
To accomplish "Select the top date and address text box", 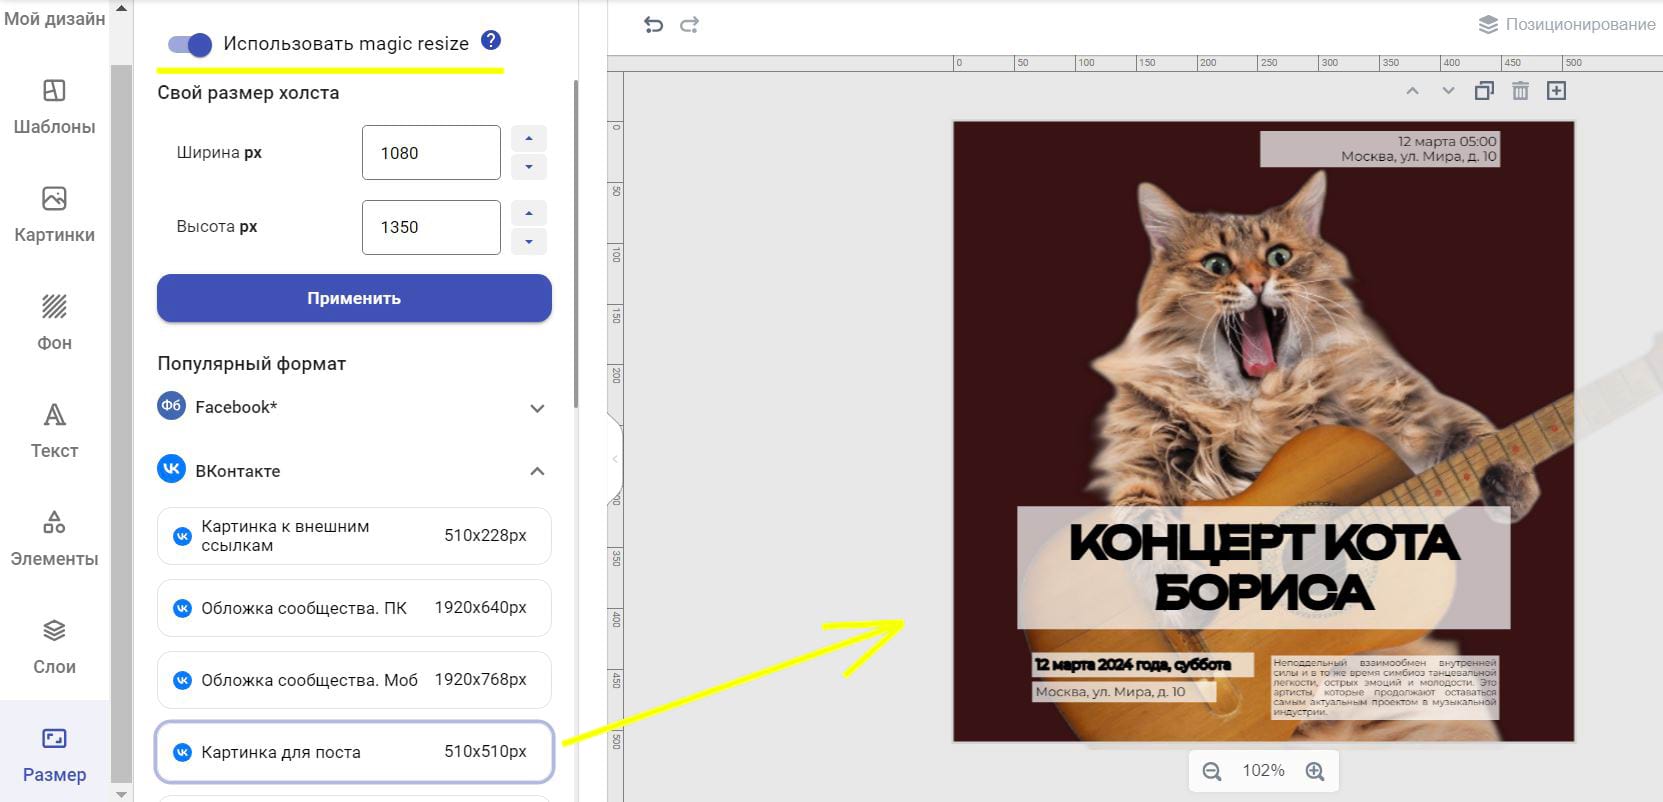I will [1380, 149].
